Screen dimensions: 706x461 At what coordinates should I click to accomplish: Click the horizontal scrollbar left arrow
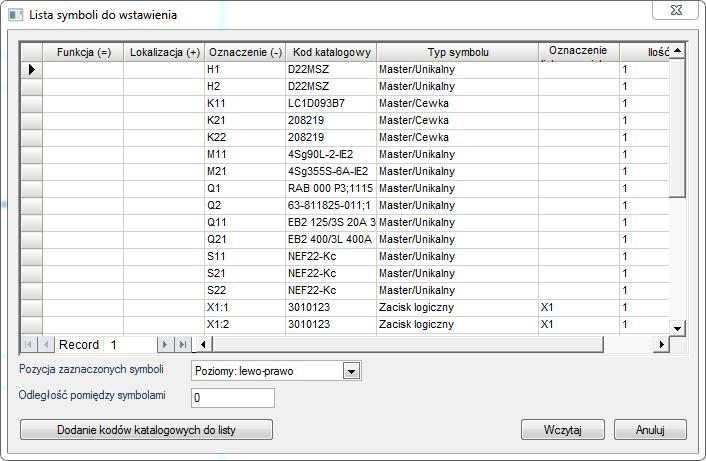(x=203, y=345)
